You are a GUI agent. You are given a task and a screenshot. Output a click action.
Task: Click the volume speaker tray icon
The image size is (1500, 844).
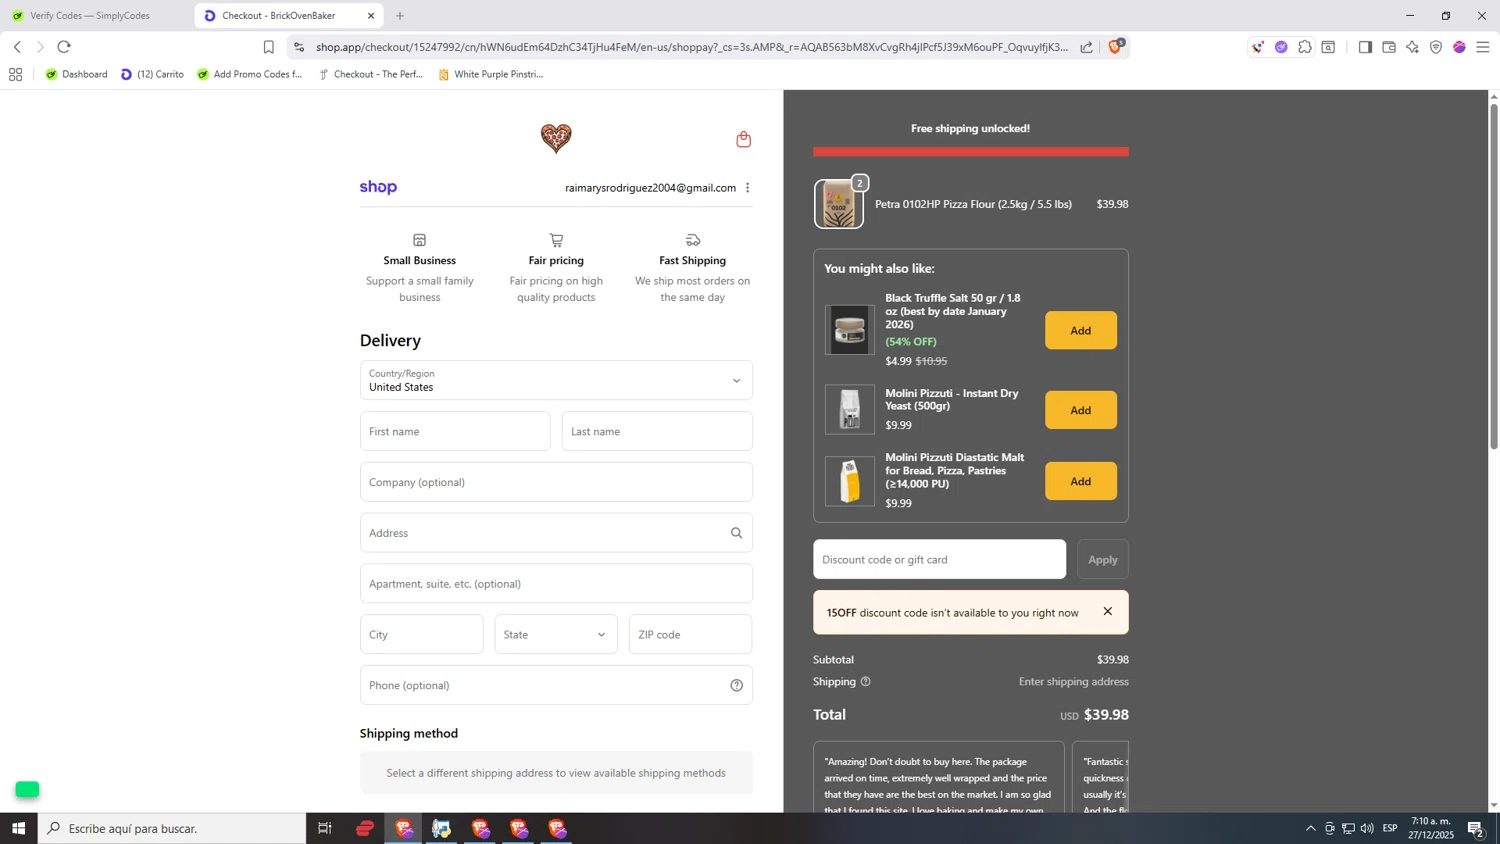point(1367,828)
